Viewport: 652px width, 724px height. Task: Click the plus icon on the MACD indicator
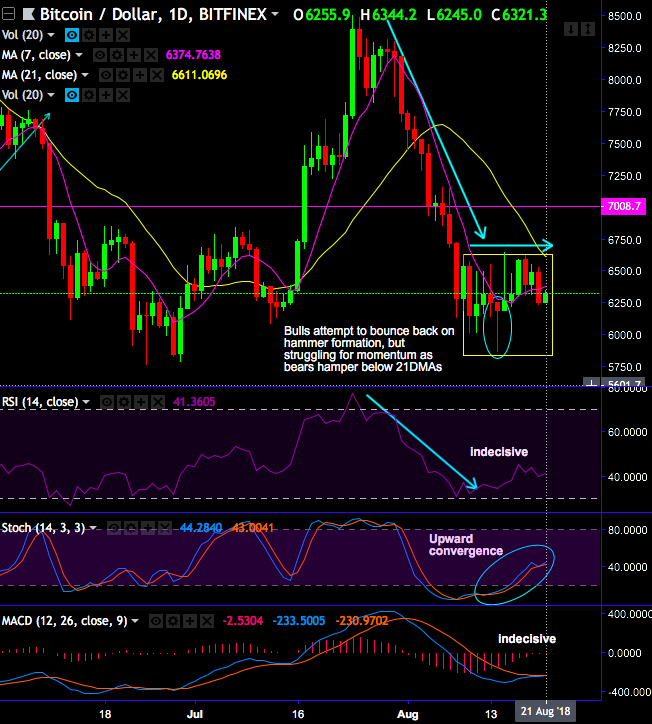pyautogui.click(x=190, y=621)
